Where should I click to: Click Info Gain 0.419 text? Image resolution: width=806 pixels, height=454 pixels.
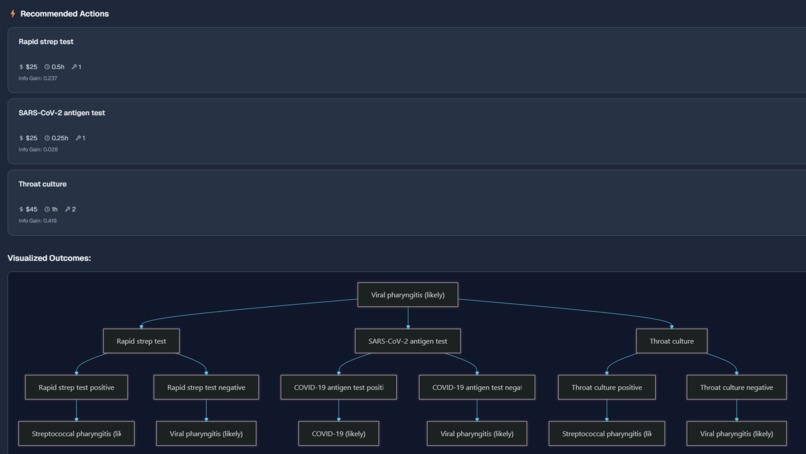click(38, 221)
